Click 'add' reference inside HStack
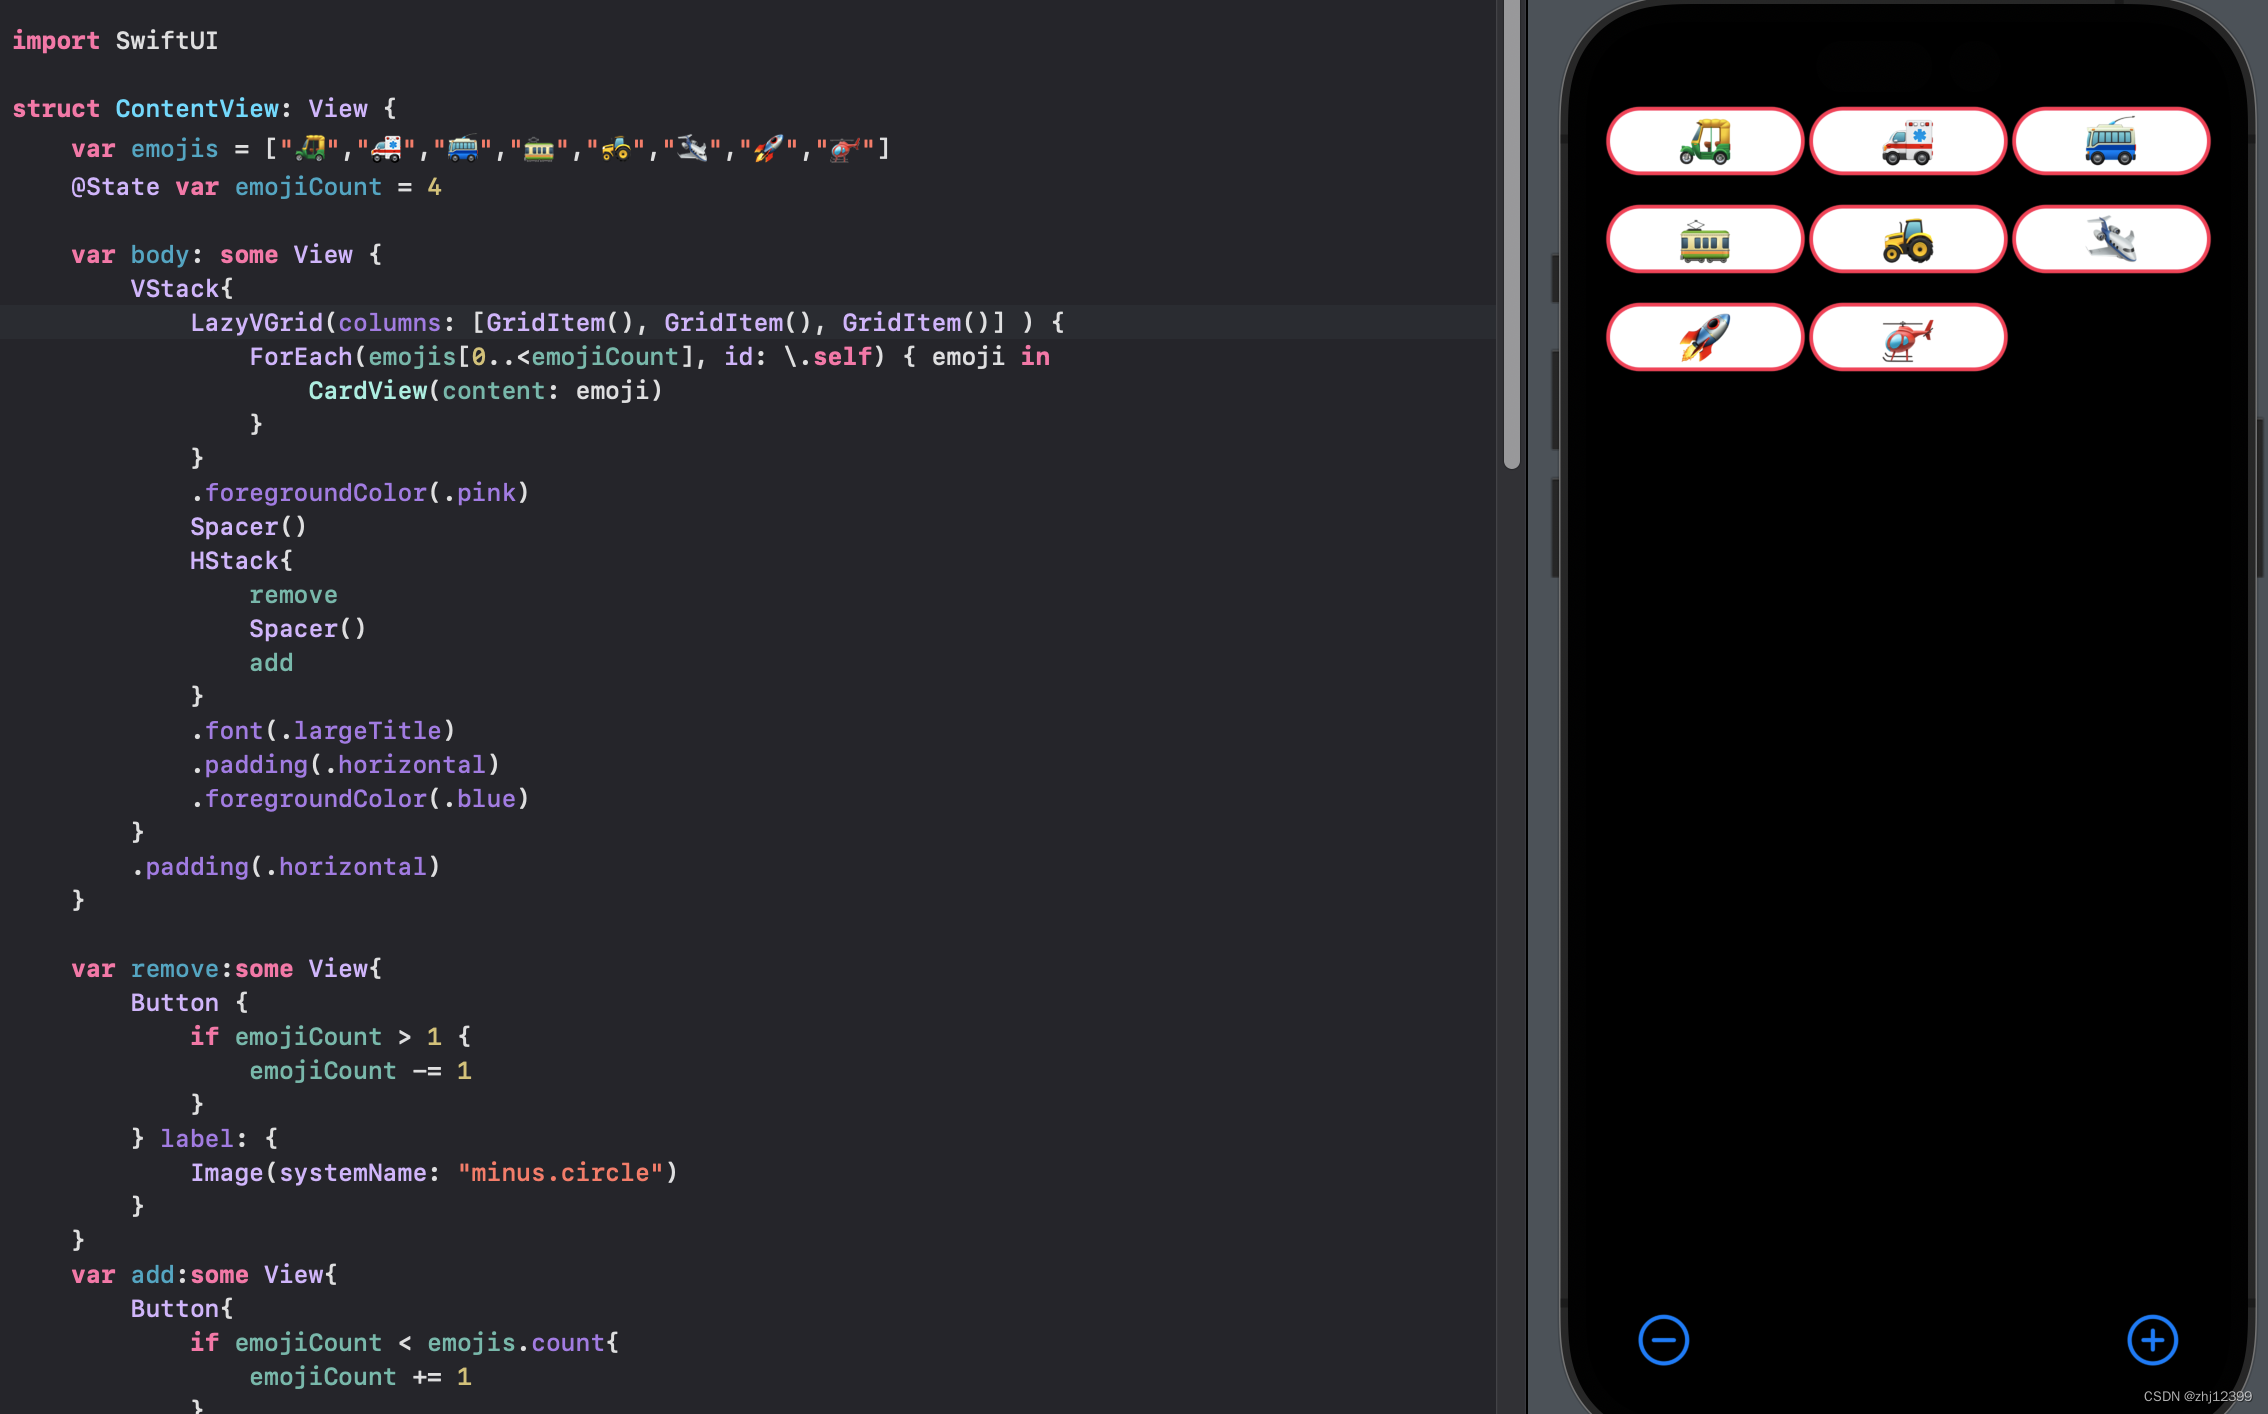Screen dimensions: 2268x1414 [x=271, y=662]
